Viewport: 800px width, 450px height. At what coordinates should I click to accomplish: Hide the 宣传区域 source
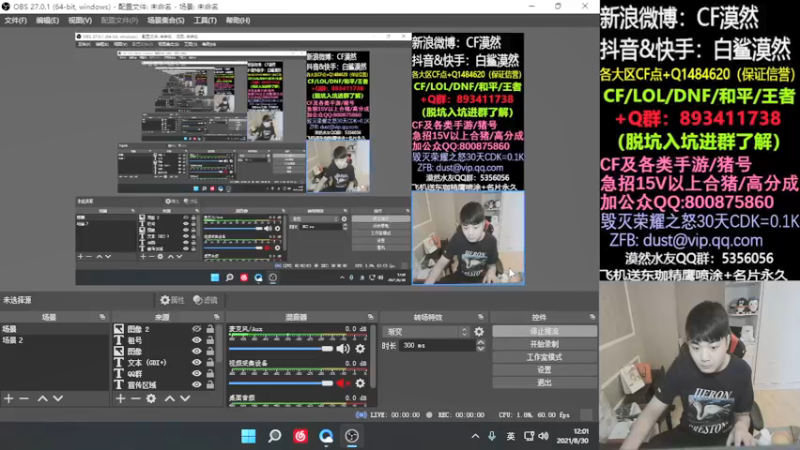pos(196,385)
